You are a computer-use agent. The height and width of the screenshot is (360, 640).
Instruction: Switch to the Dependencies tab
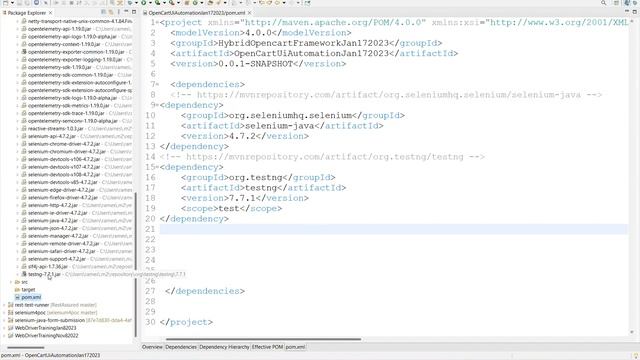[x=181, y=347]
